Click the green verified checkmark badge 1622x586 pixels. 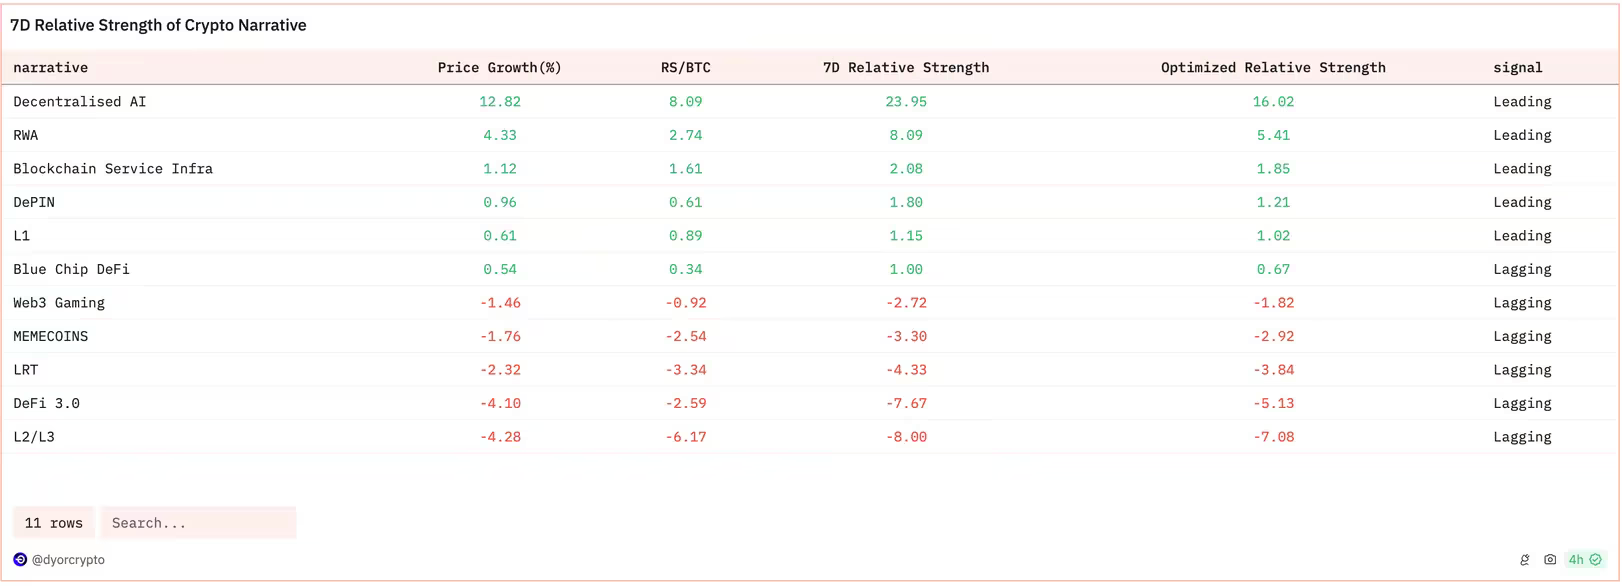click(1596, 560)
